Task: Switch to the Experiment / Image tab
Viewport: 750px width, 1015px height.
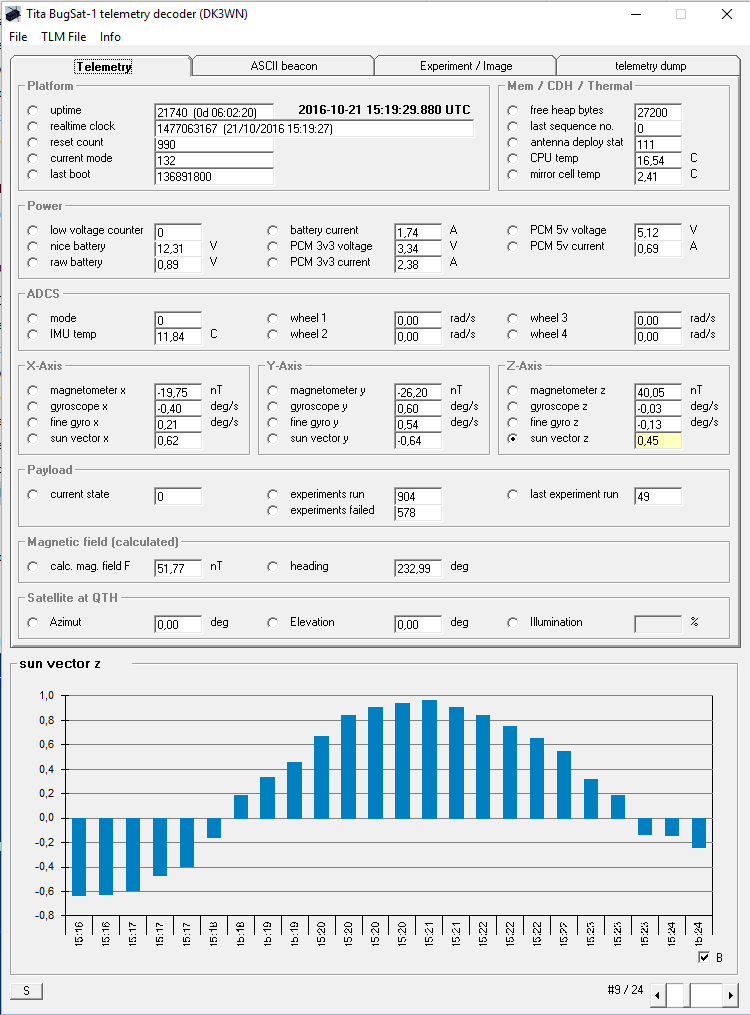Action: tap(466, 66)
